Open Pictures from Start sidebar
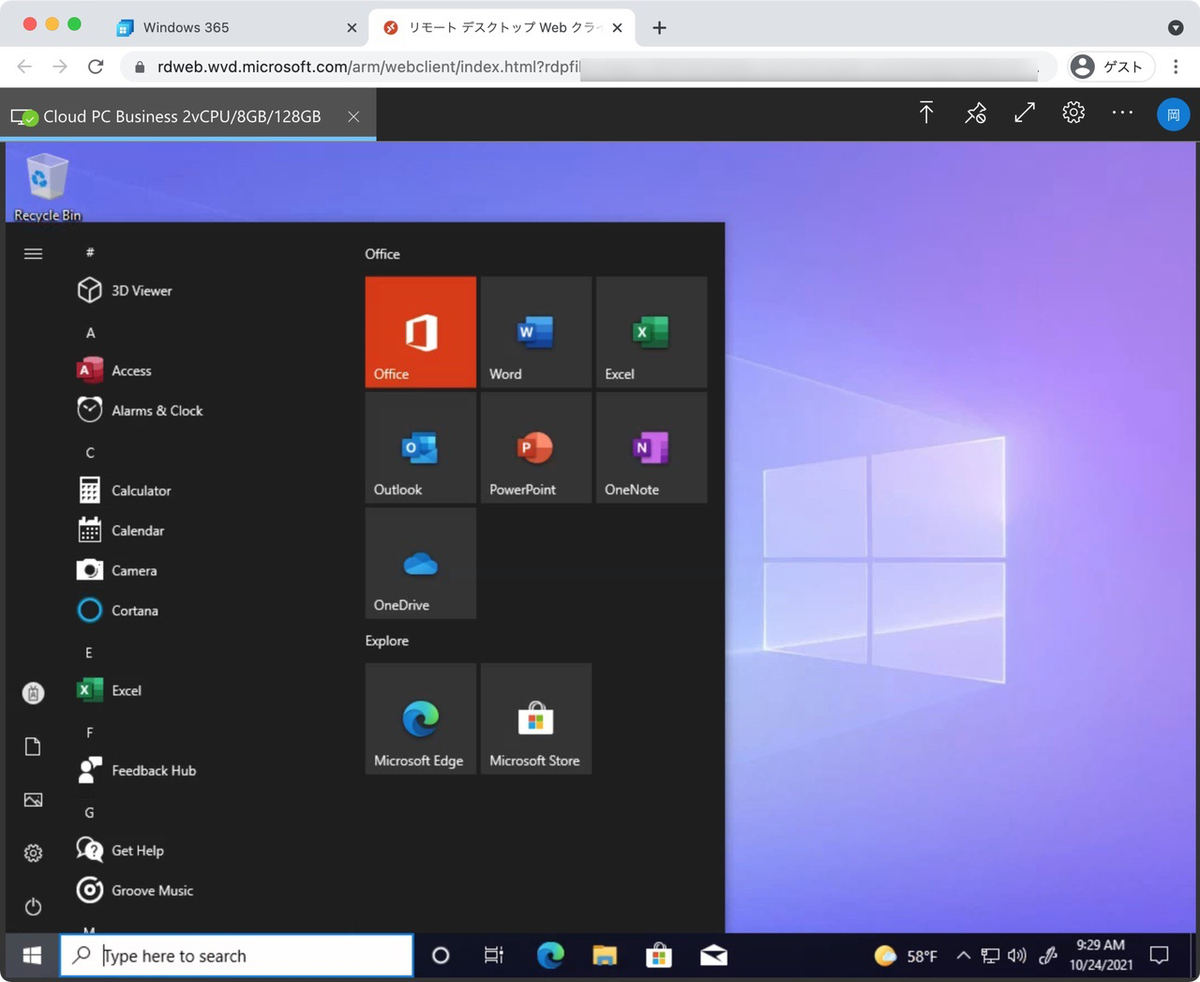The height and width of the screenshot is (982, 1200). [33, 800]
